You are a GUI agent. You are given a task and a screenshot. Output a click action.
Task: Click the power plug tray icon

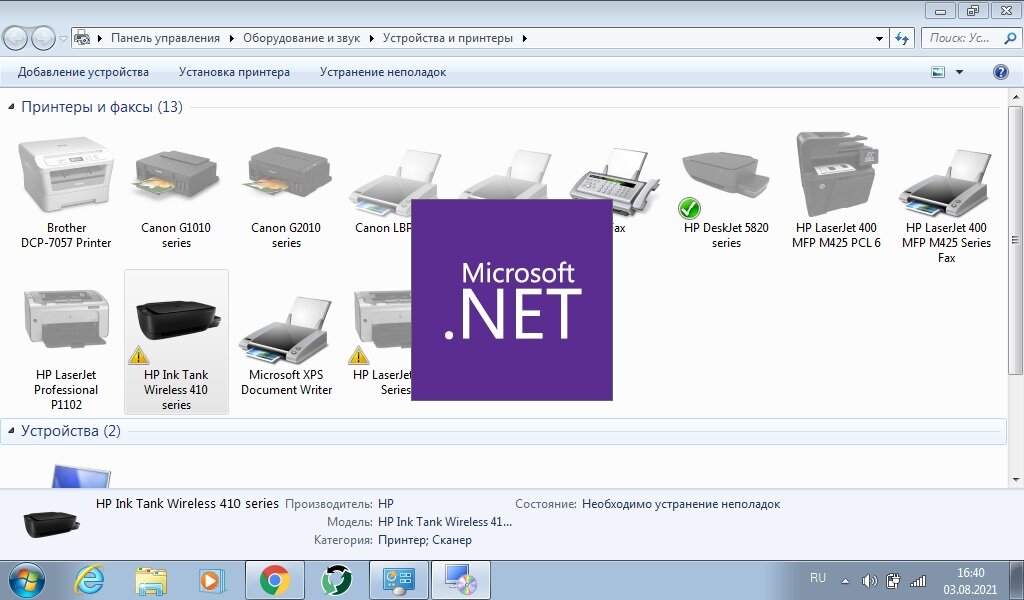(893, 580)
